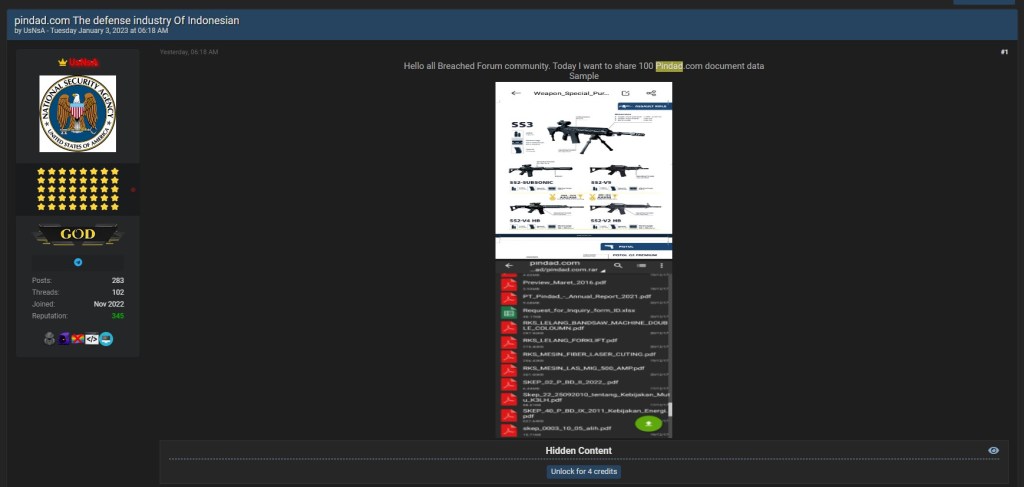Click the Posts count 283
1024x487 pixels.
118,281
